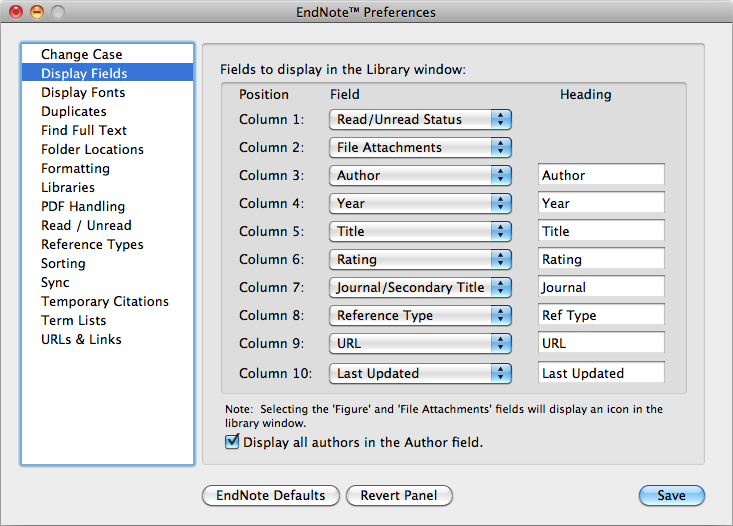733x526 pixels.
Task: Uncheck Display all authors in Author field
Action: point(232,442)
